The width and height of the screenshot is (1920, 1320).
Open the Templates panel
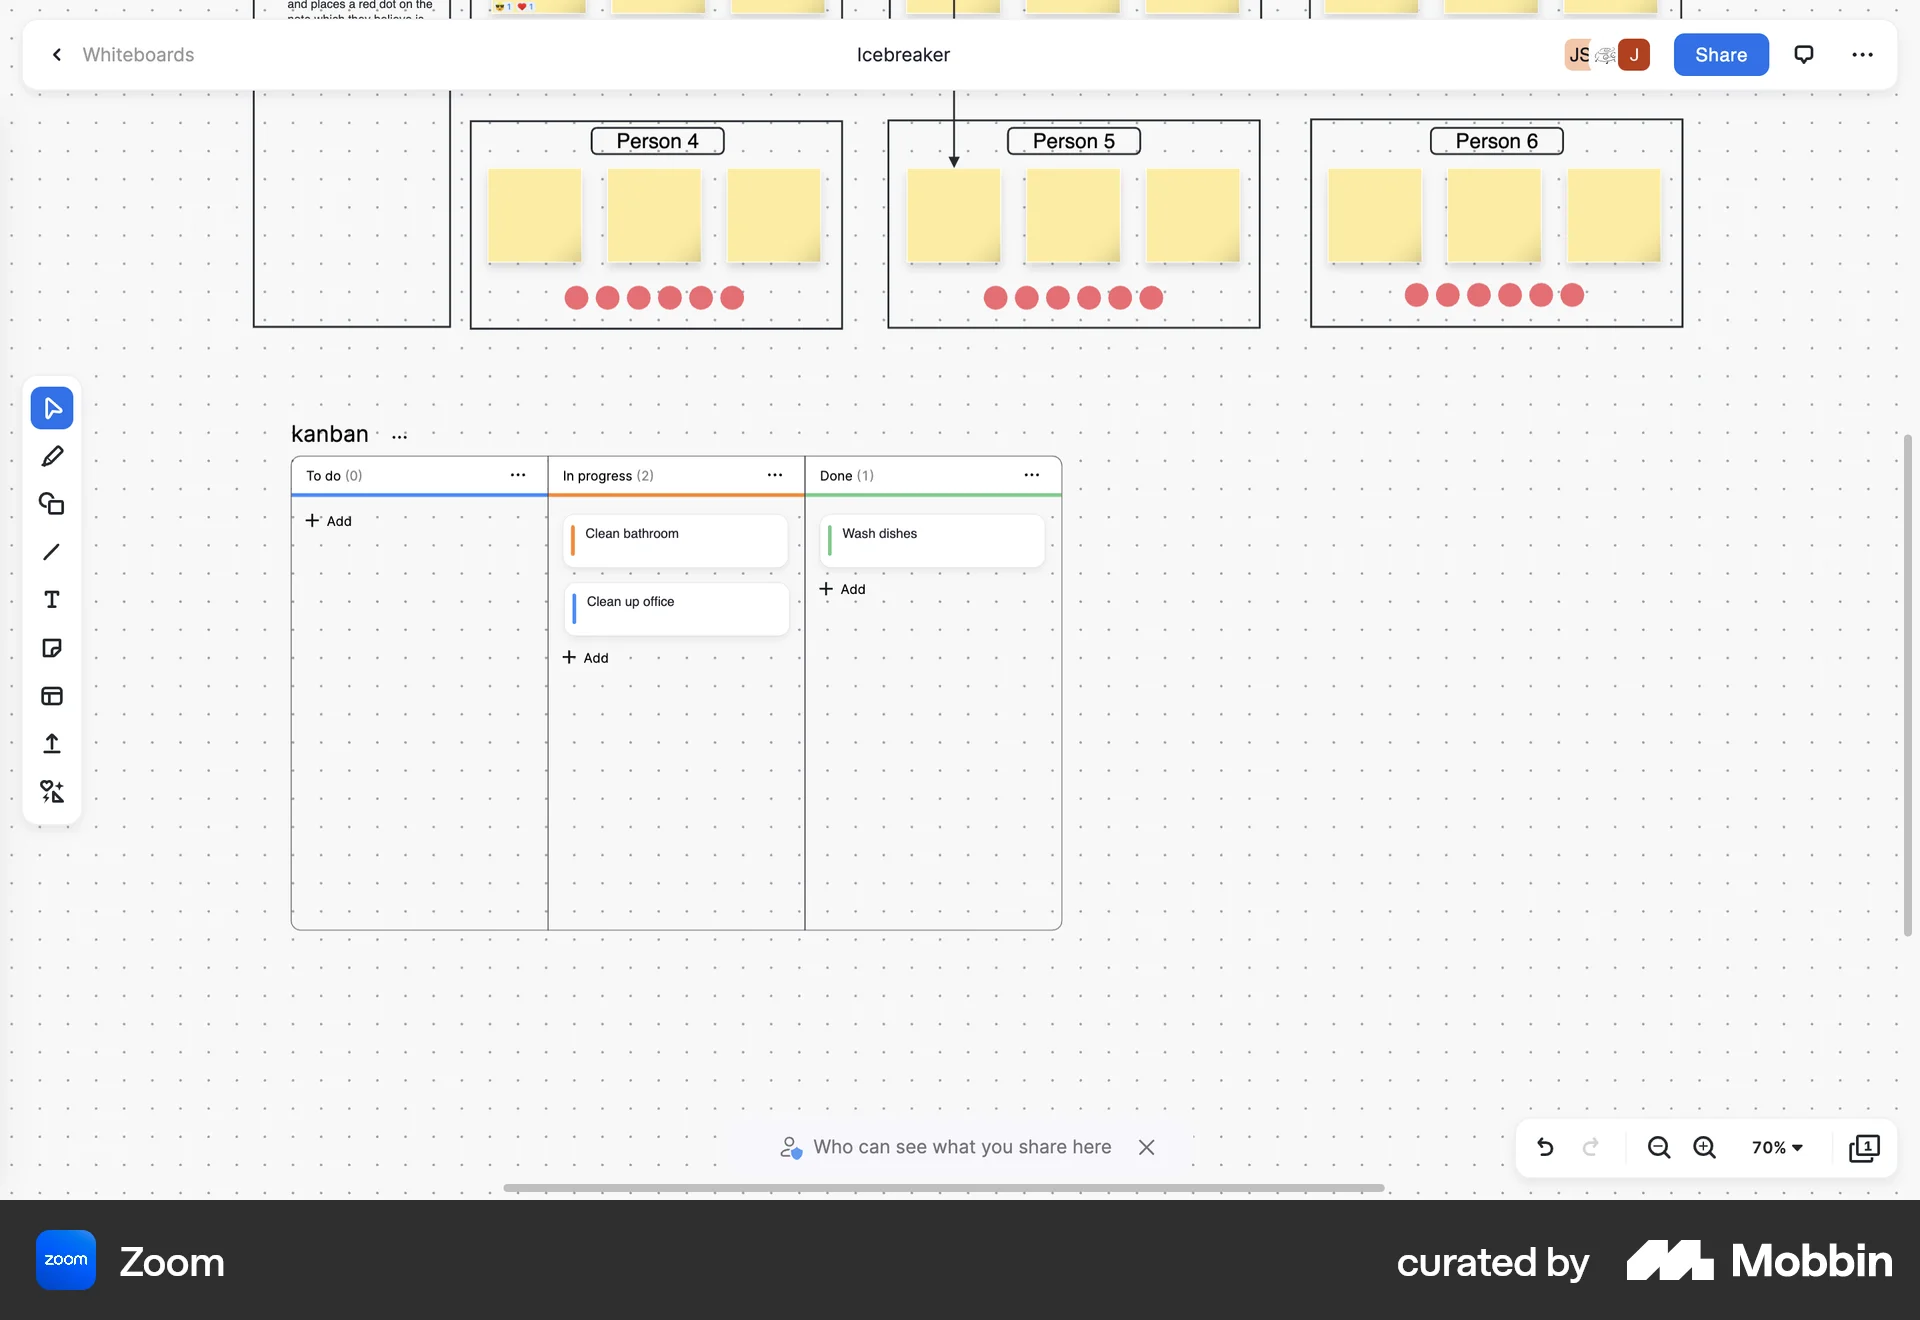click(52, 696)
